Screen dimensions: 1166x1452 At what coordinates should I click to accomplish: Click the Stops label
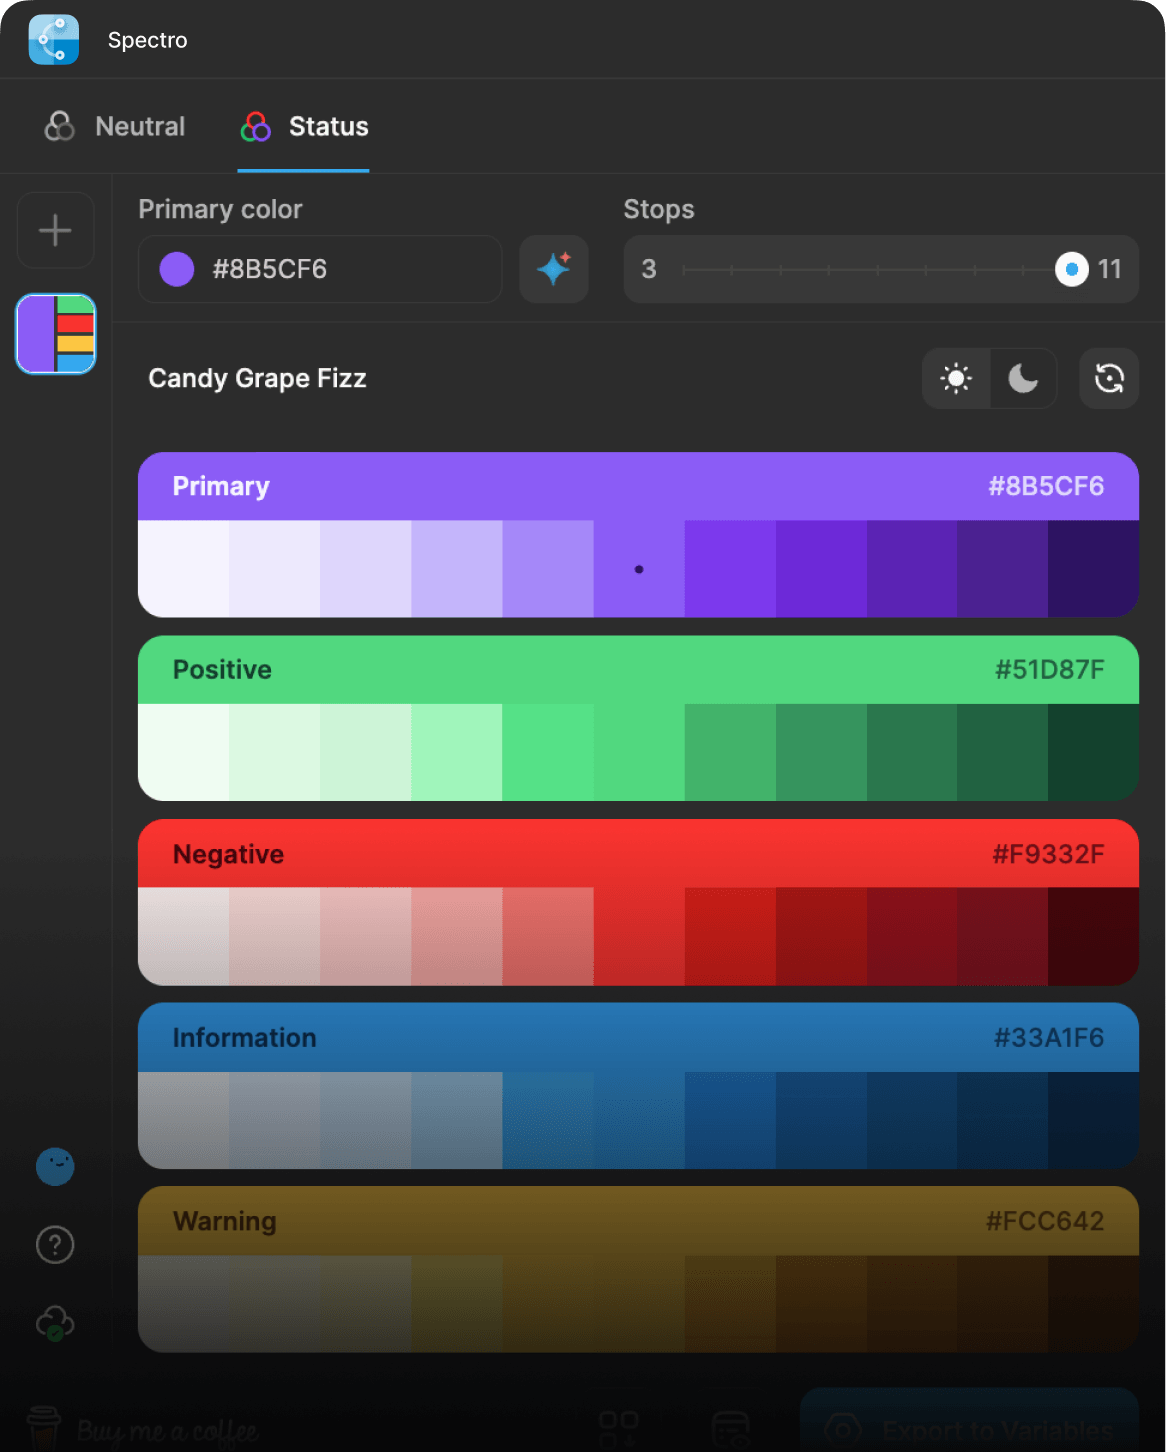659,209
